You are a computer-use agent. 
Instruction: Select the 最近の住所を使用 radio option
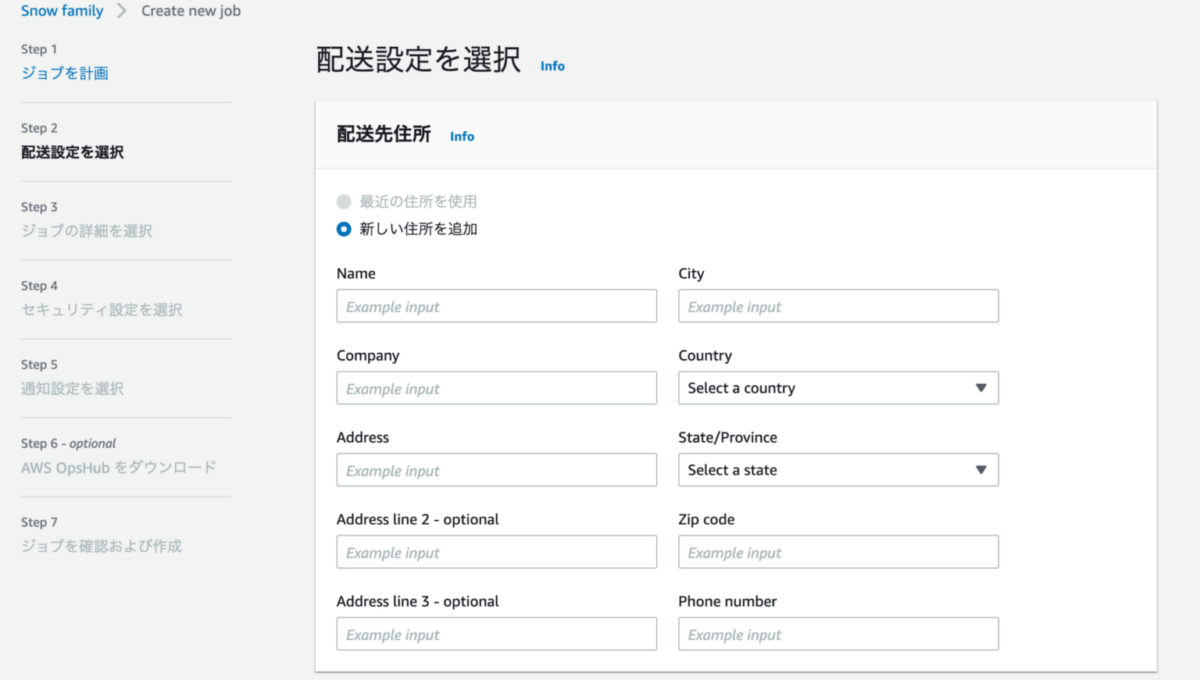pyautogui.click(x=344, y=201)
